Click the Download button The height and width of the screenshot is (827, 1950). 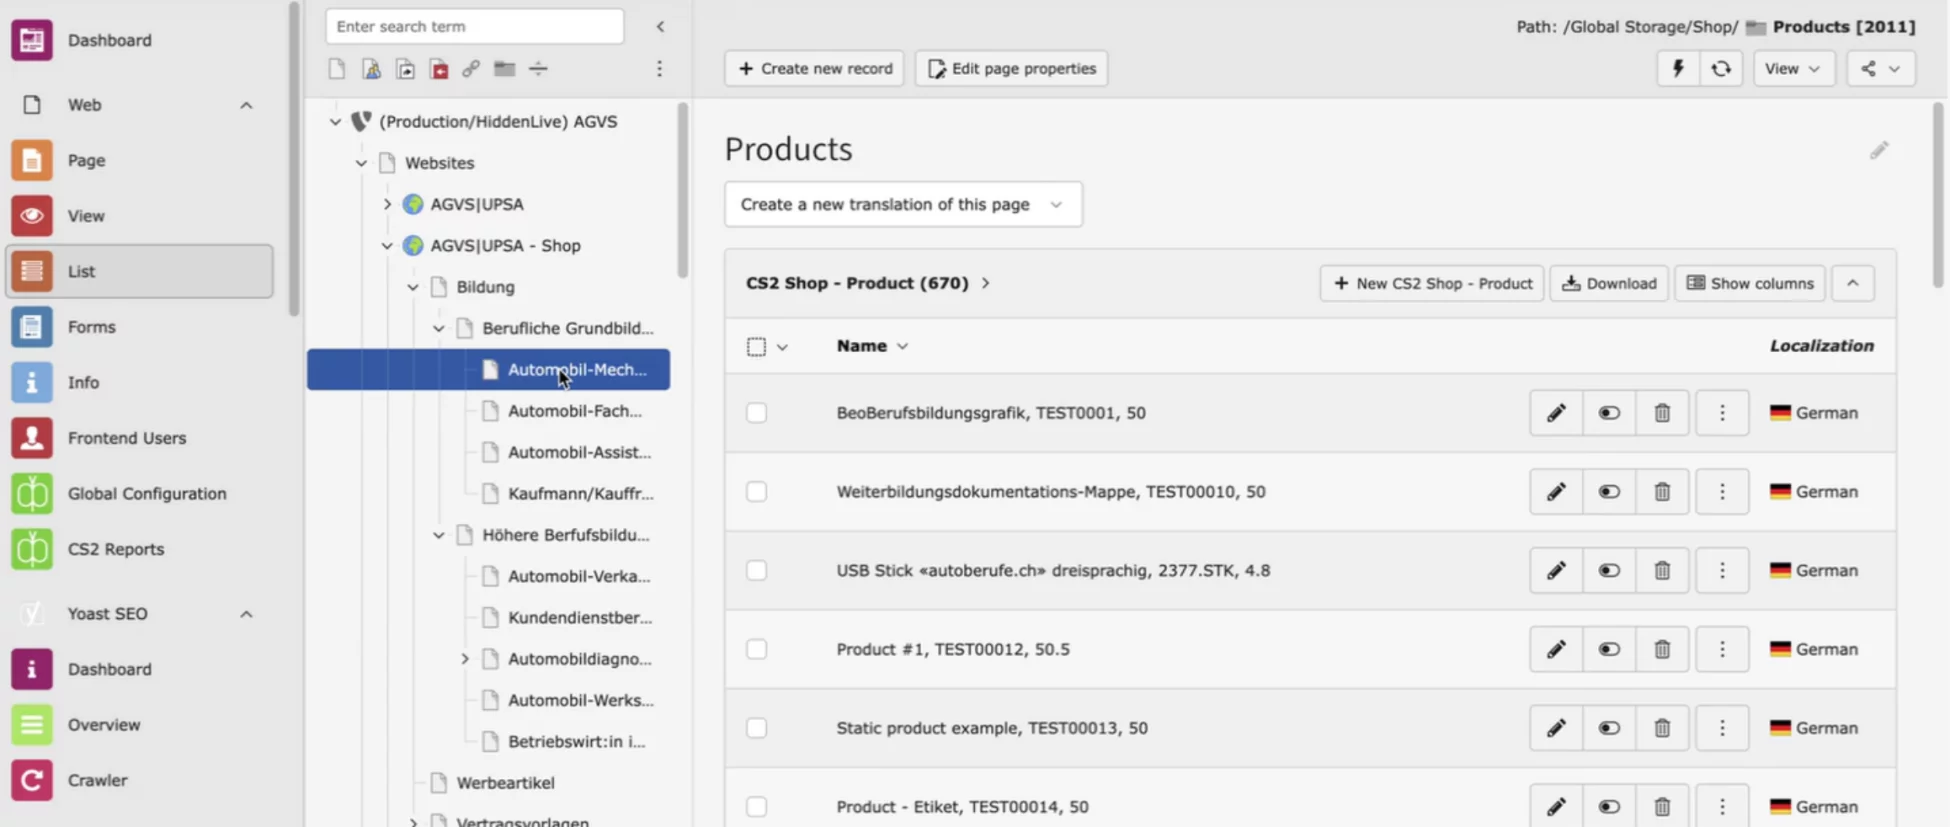tap(1609, 283)
